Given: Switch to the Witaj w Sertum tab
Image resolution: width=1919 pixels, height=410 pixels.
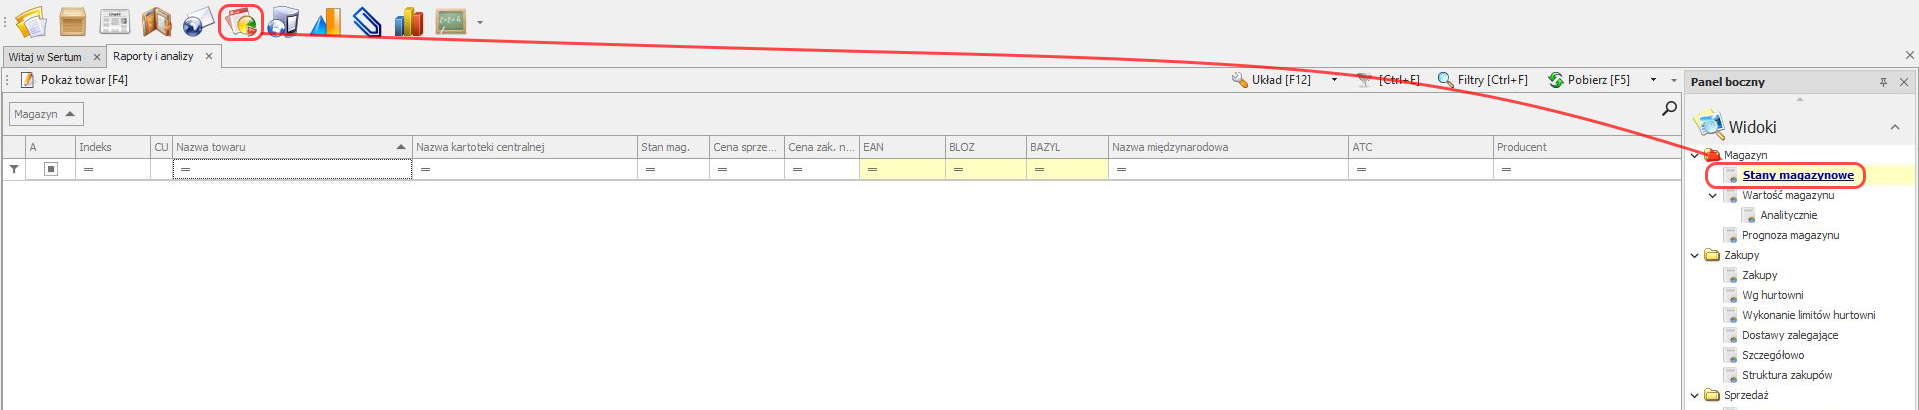Looking at the screenshot, I should [45, 57].
